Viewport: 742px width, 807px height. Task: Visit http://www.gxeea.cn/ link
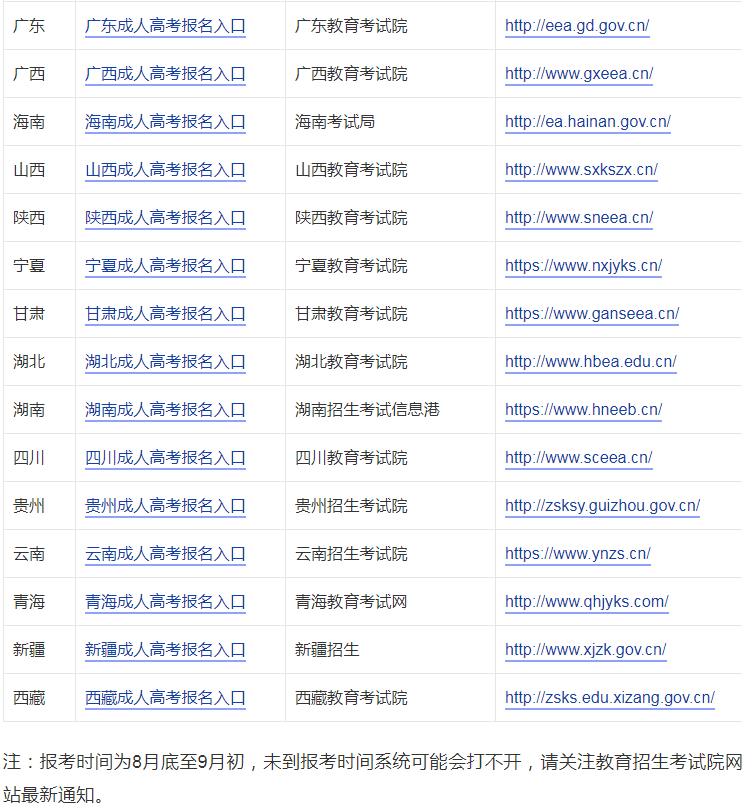pyautogui.click(x=579, y=74)
